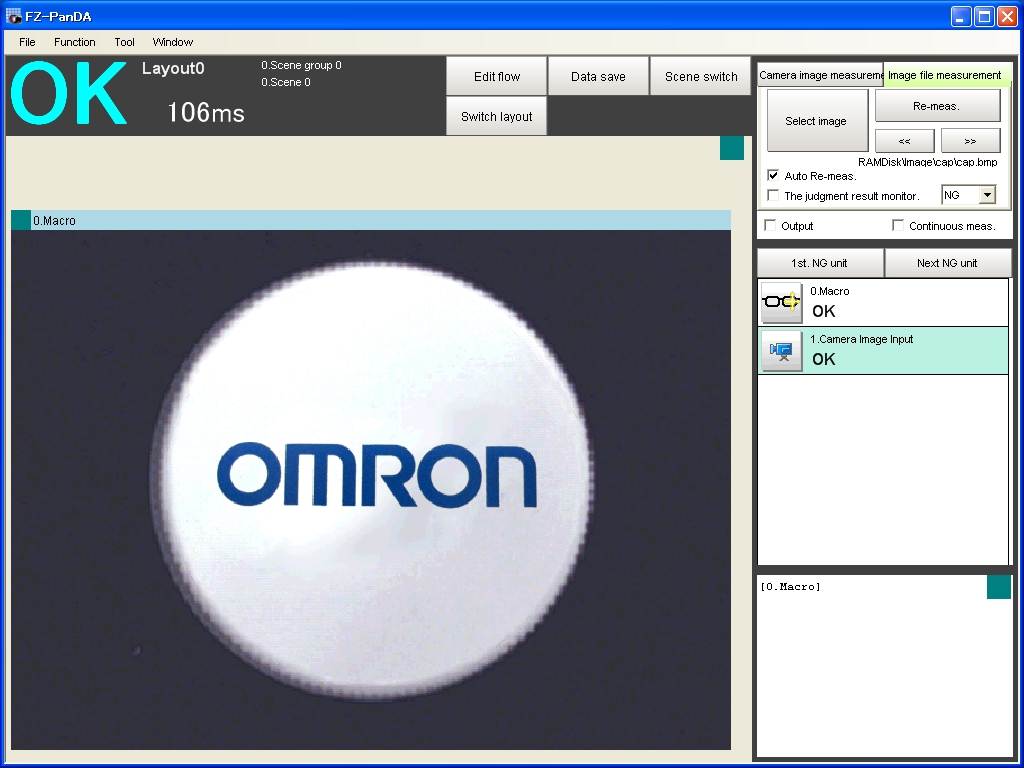Screen dimensions: 1024x768
Task: Click the FZ-PanDA title bar app icon
Action: tap(13, 16)
